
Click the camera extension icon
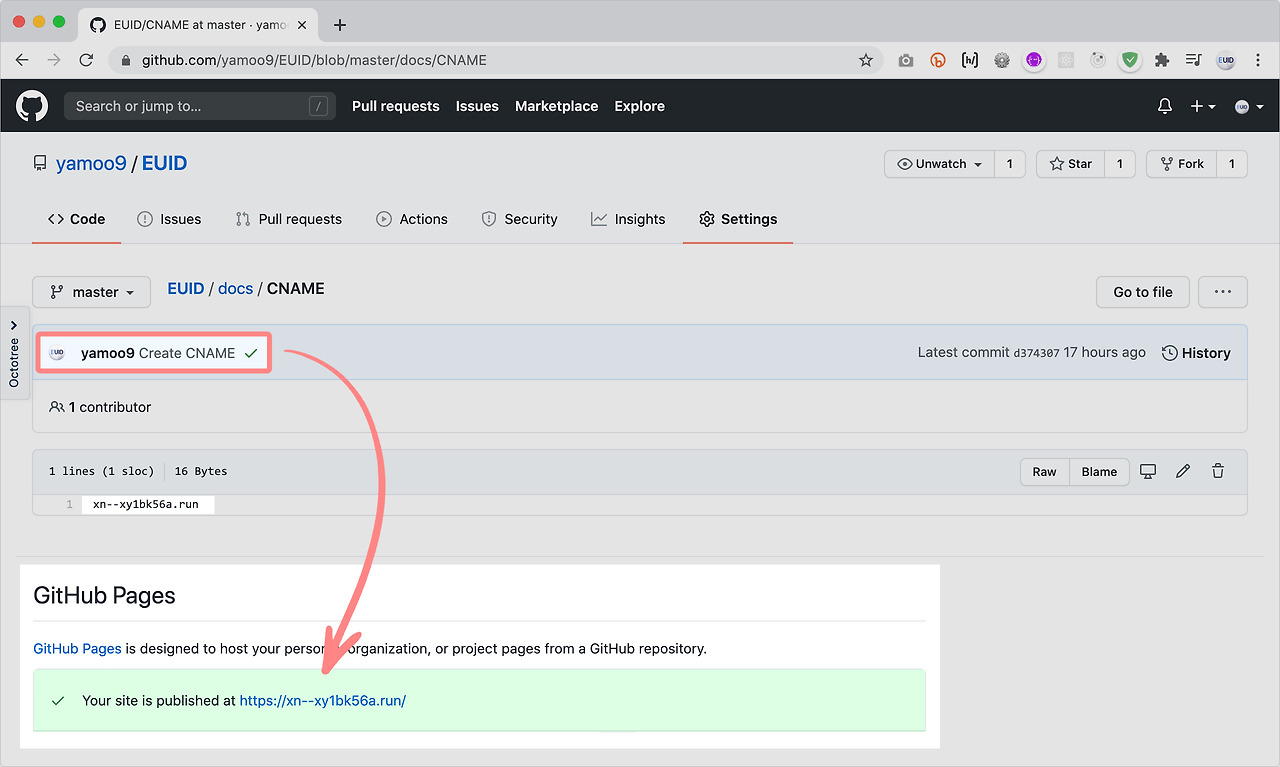click(x=906, y=60)
